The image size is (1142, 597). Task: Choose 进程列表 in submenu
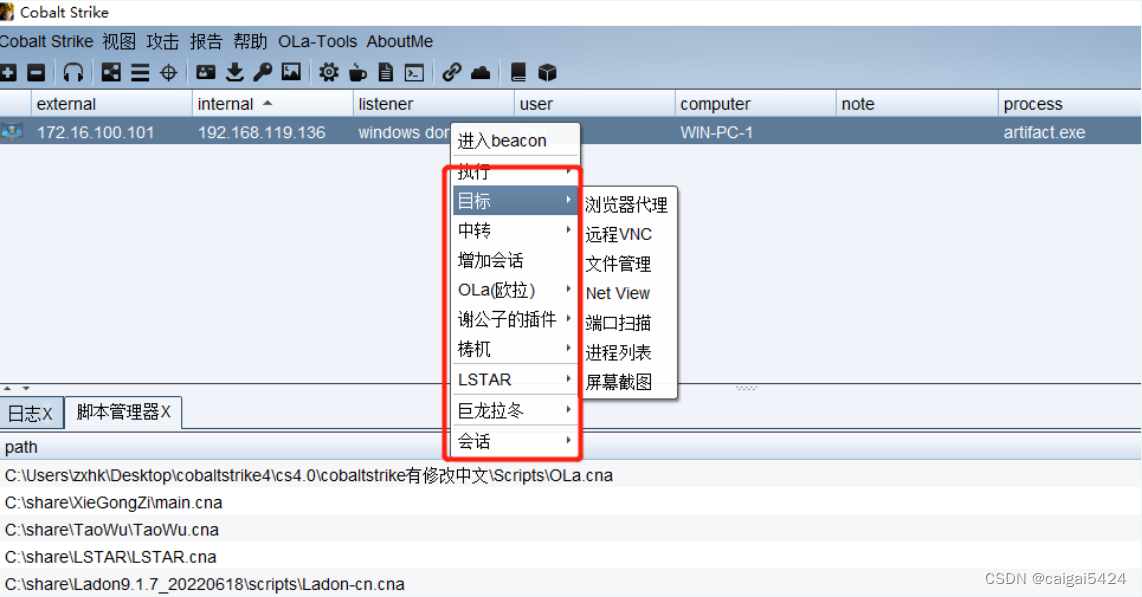point(628,352)
